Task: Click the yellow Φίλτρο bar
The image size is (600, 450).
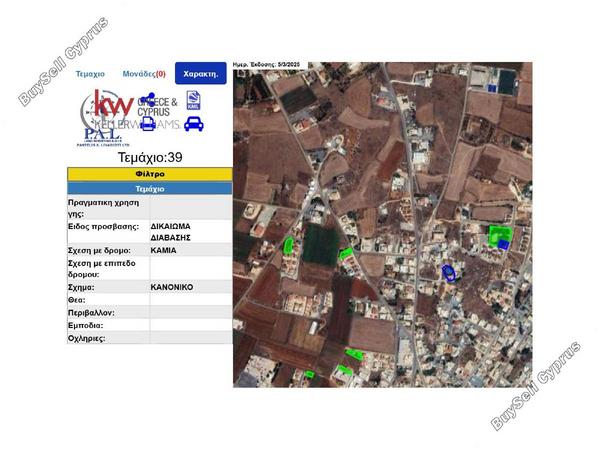Action: tap(150, 174)
